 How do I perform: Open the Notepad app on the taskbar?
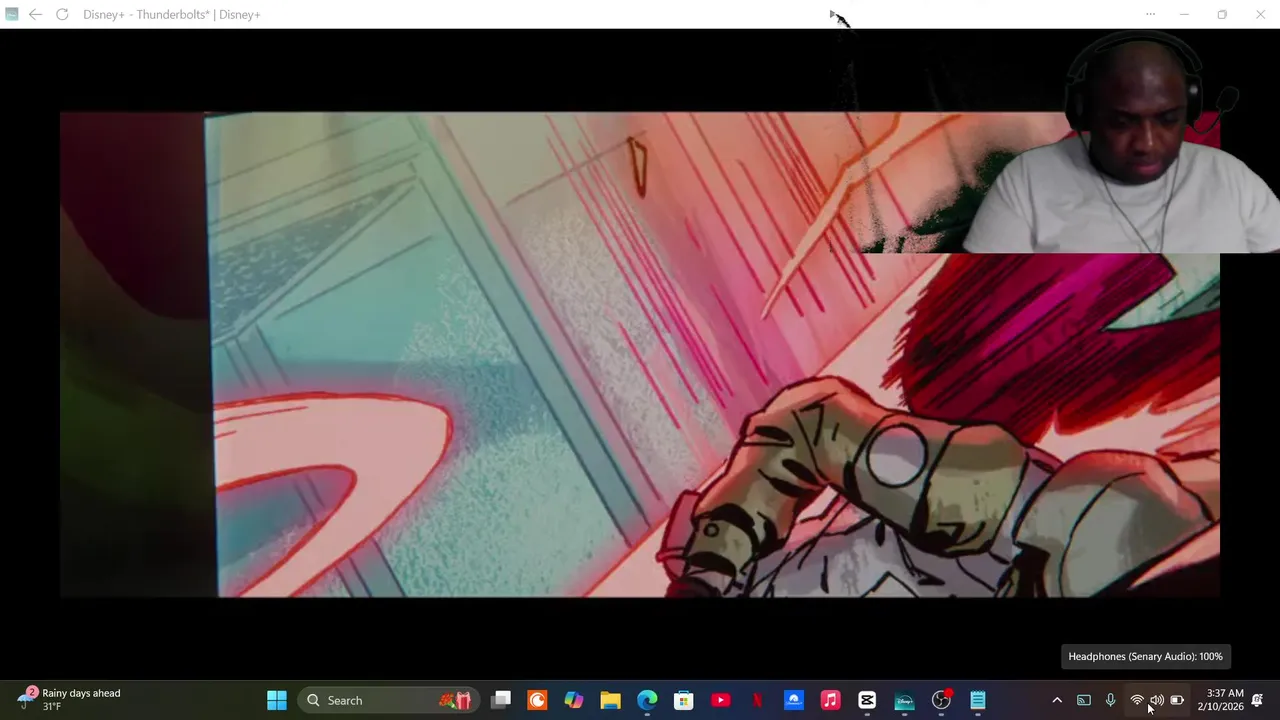[x=978, y=700]
